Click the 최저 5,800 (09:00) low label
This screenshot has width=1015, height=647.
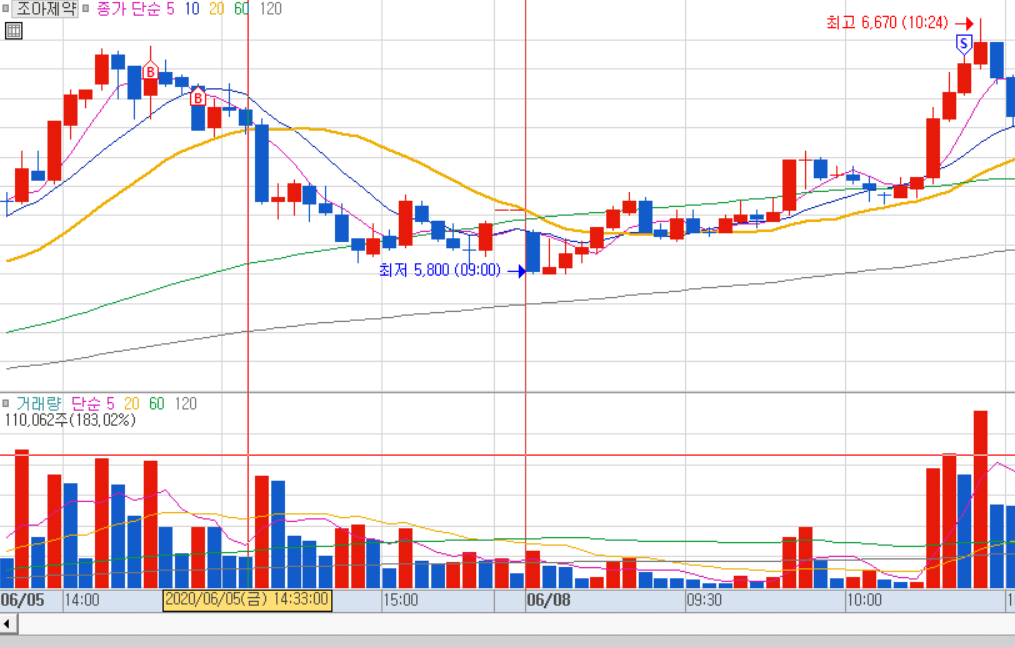pos(440,270)
